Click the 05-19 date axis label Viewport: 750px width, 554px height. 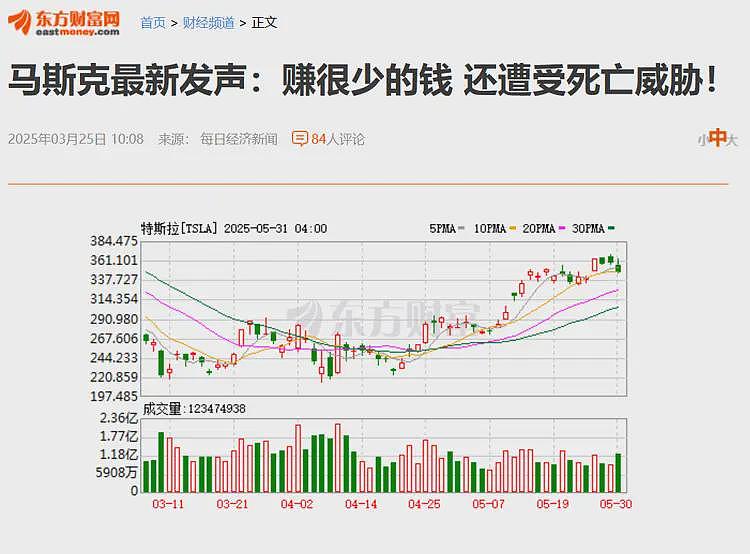pyautogui.click(x=552, y=504)
